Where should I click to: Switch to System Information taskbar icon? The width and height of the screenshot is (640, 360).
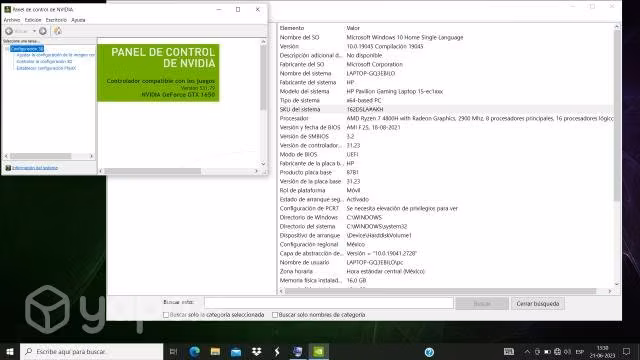[x=298, y=351]
